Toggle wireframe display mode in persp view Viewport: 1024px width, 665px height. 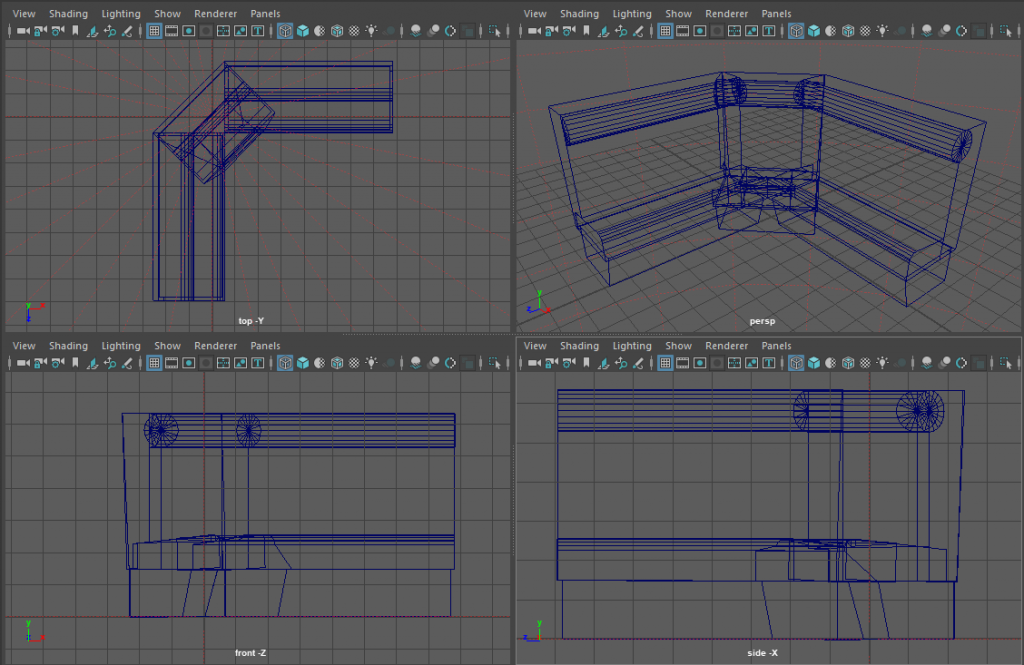(796, 31)
